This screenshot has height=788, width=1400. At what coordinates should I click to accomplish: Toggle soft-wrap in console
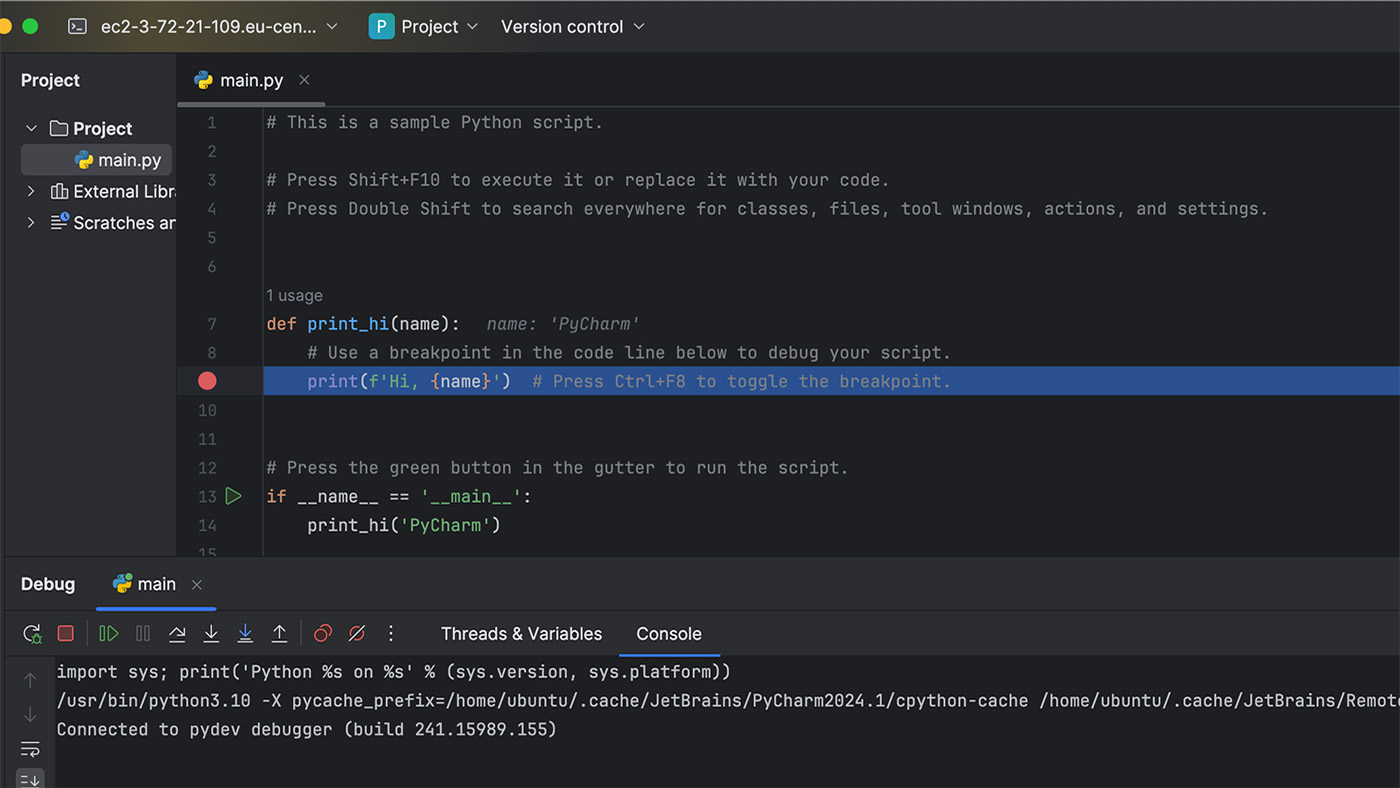(30, 749)
